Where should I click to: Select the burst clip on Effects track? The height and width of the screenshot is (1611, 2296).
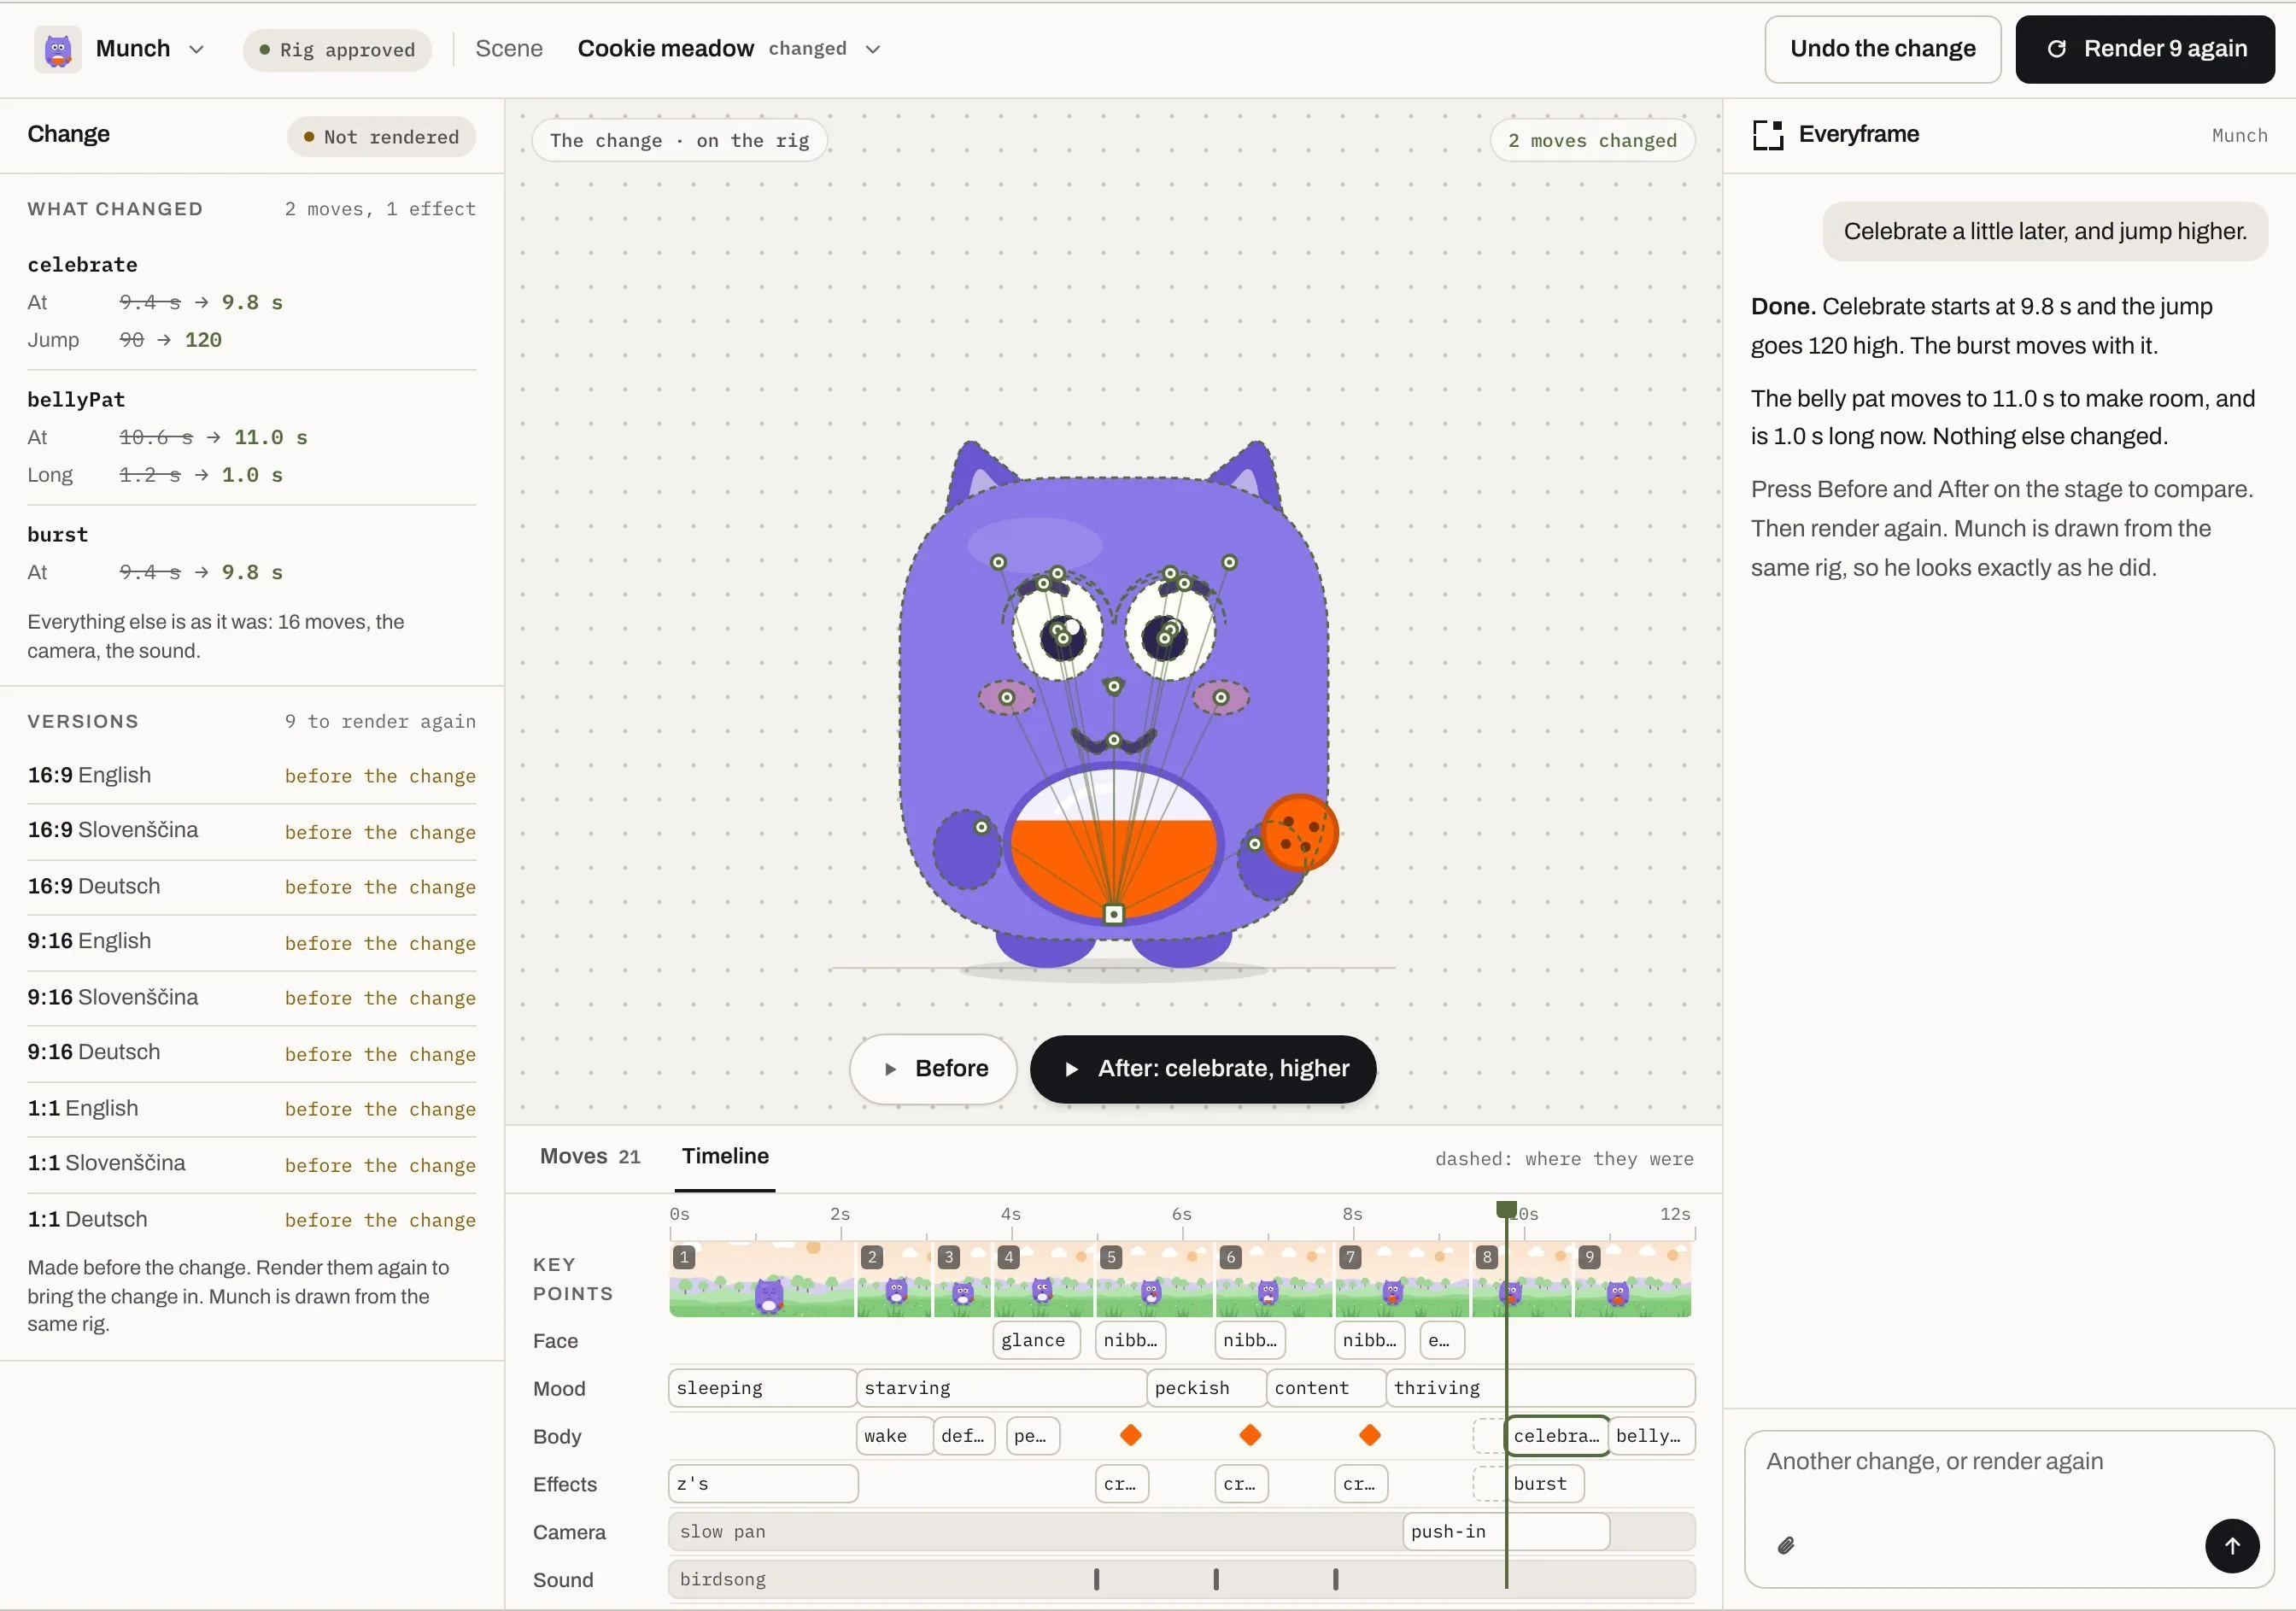pyautogui.click(x=1544, y=1484)
